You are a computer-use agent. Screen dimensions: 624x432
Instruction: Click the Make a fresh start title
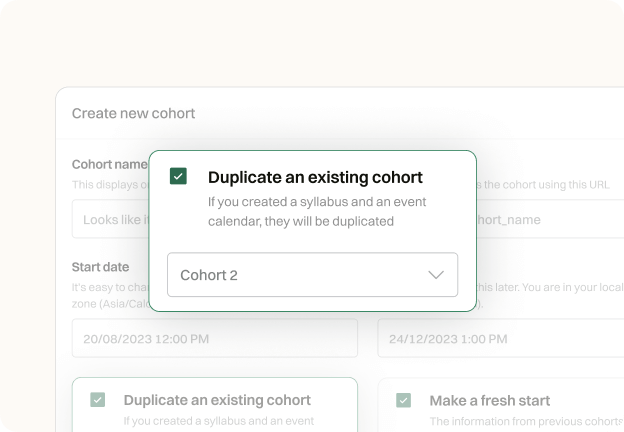490,401
